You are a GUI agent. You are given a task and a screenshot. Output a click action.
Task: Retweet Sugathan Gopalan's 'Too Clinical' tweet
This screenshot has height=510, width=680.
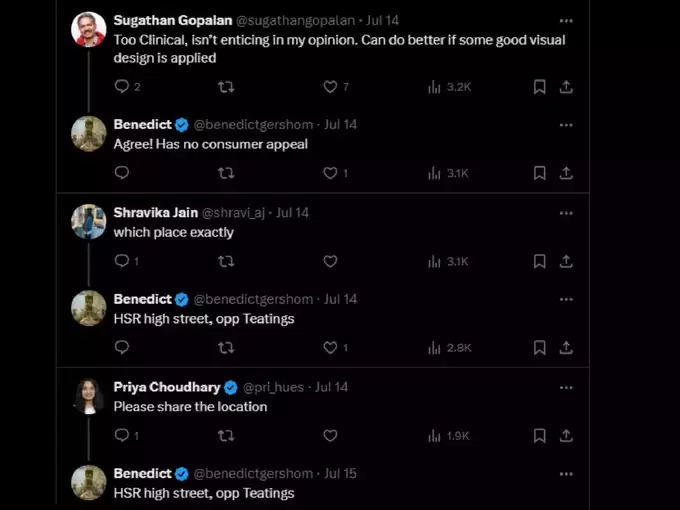point(226,87)
